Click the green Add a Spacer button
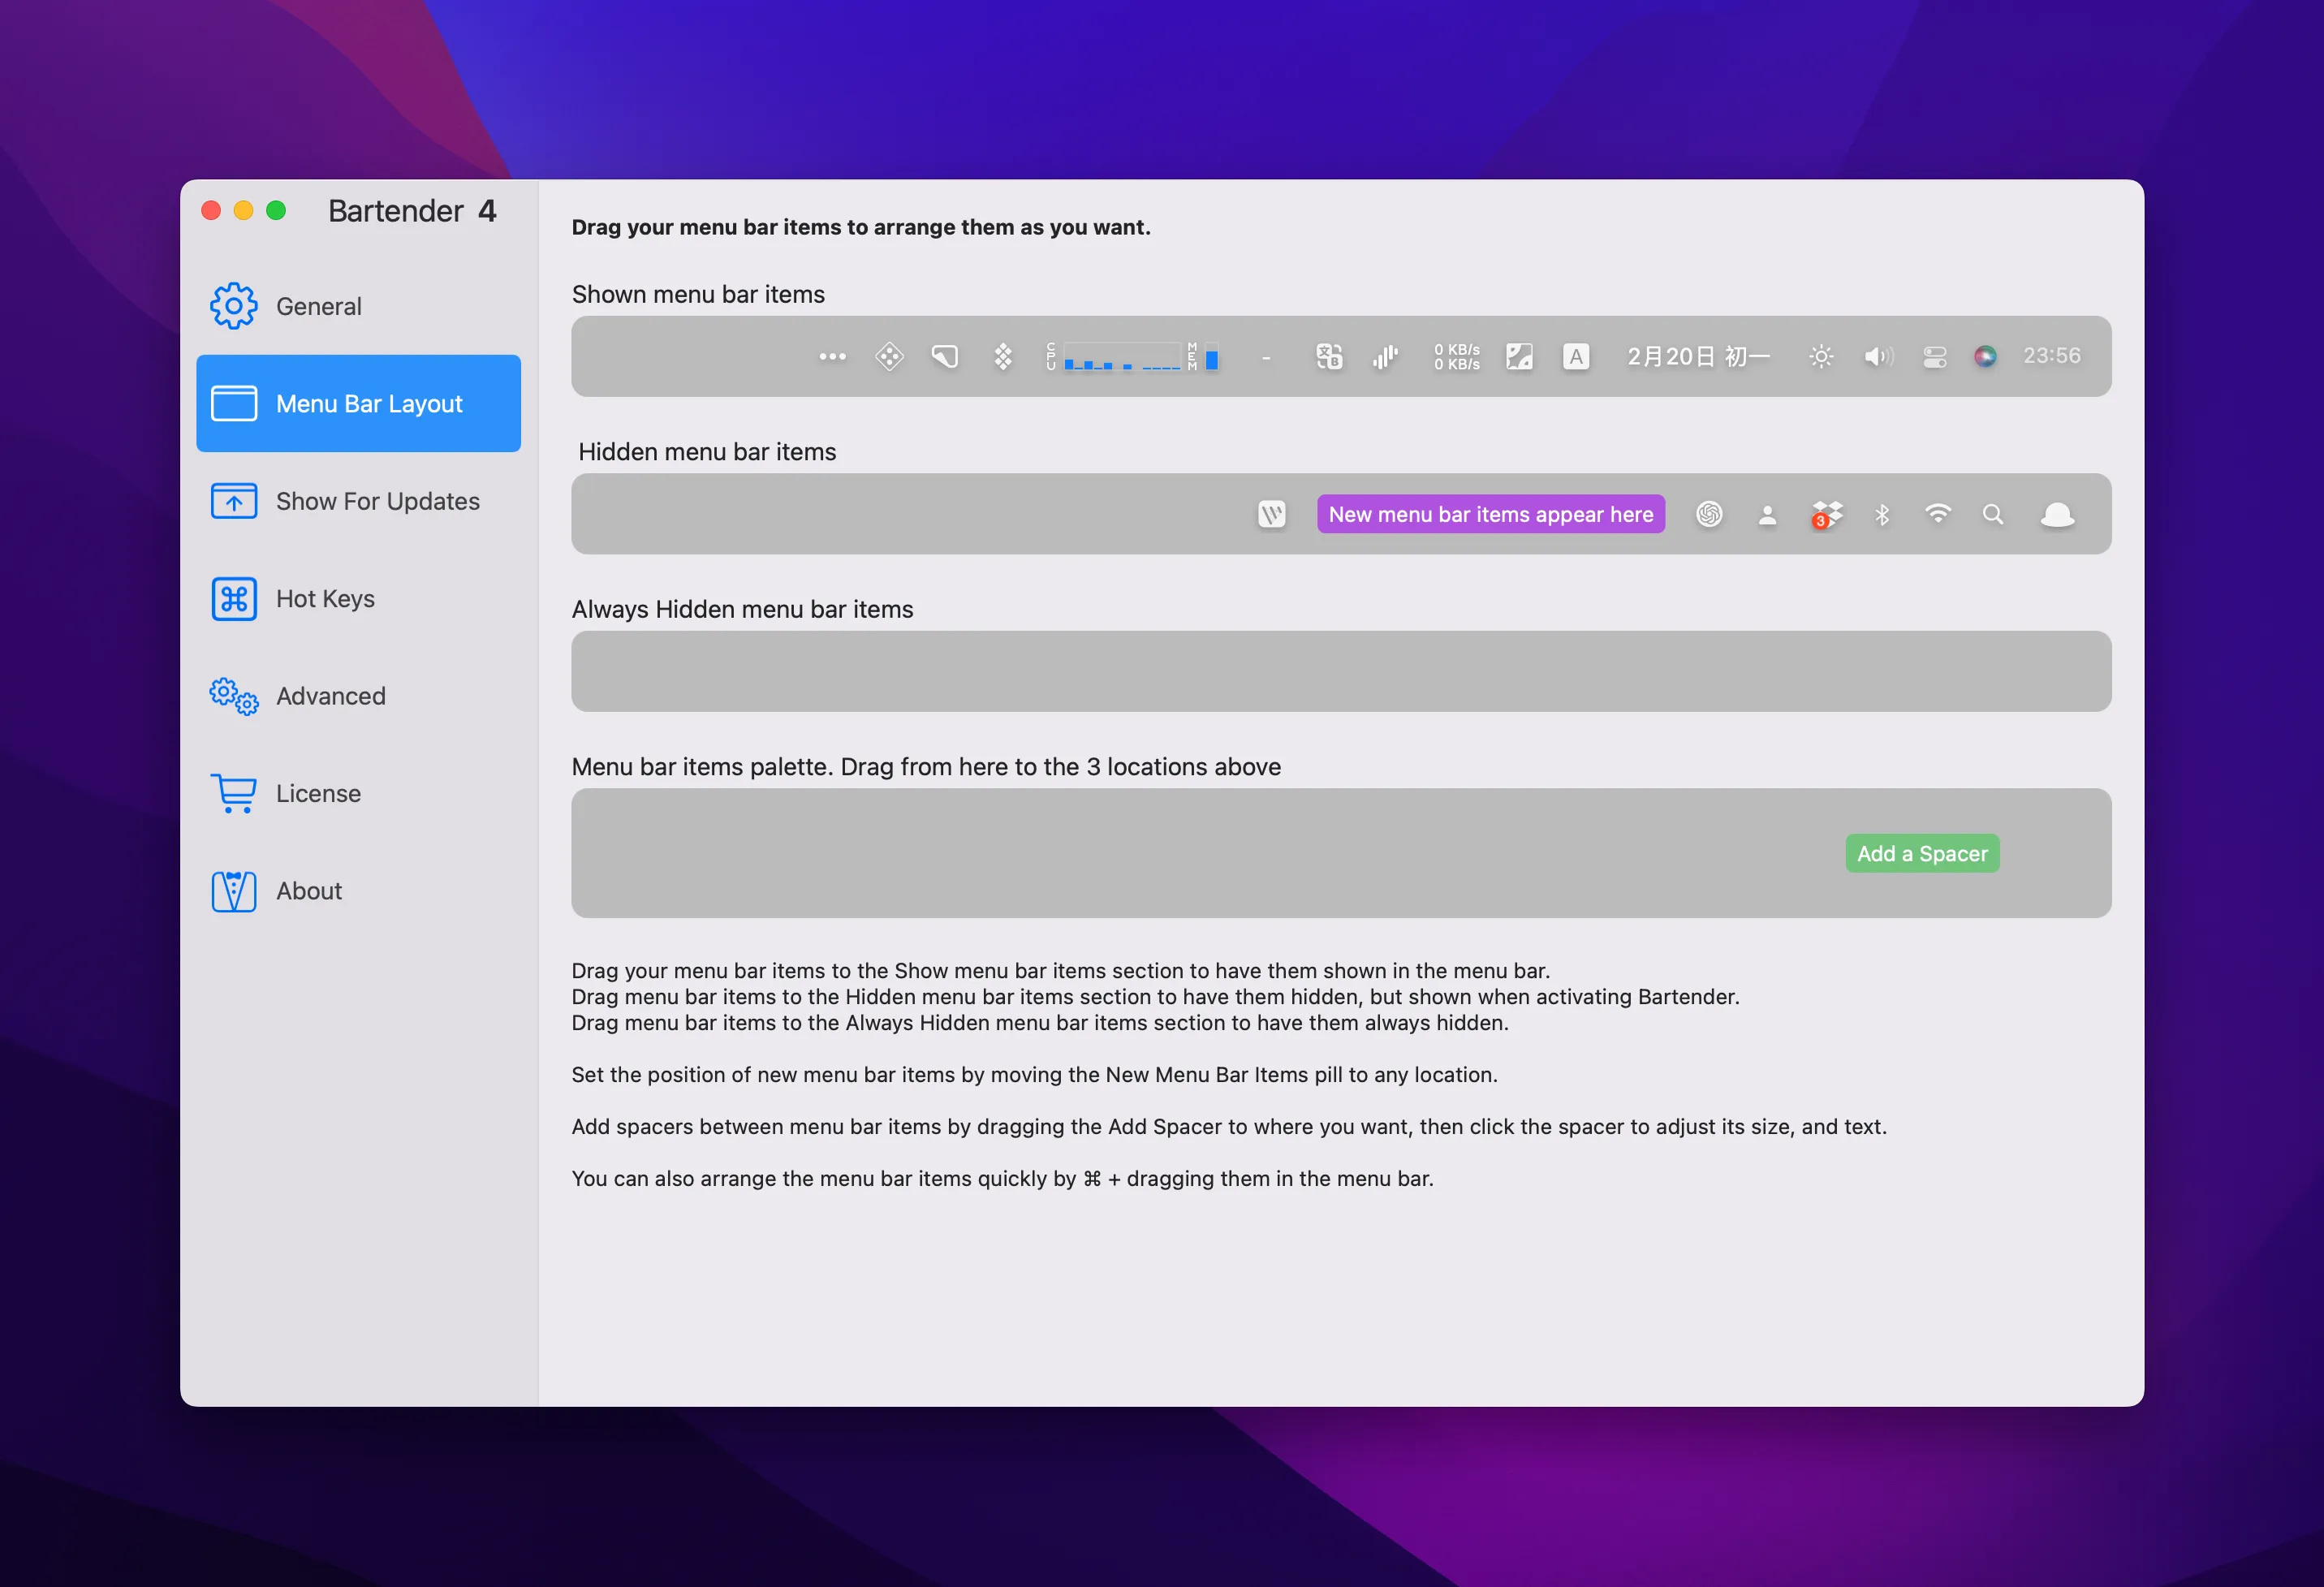The height and width of the screenshot is (1587, 2324). pyautogui.click(x=1921, y=853)
